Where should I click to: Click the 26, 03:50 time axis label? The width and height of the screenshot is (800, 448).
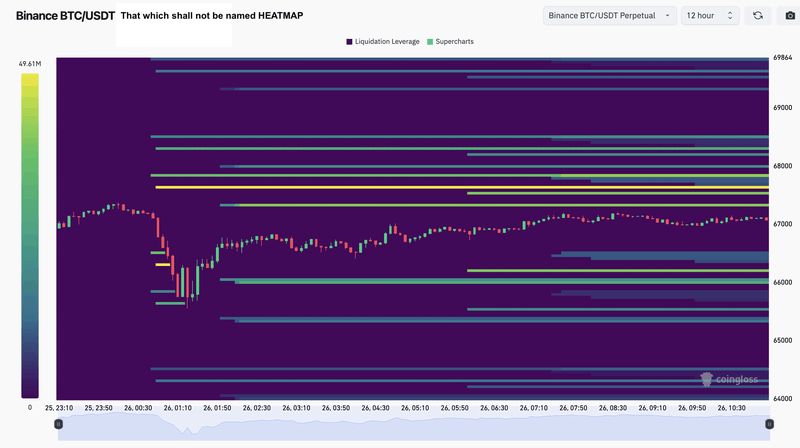(x=336, y=408)
